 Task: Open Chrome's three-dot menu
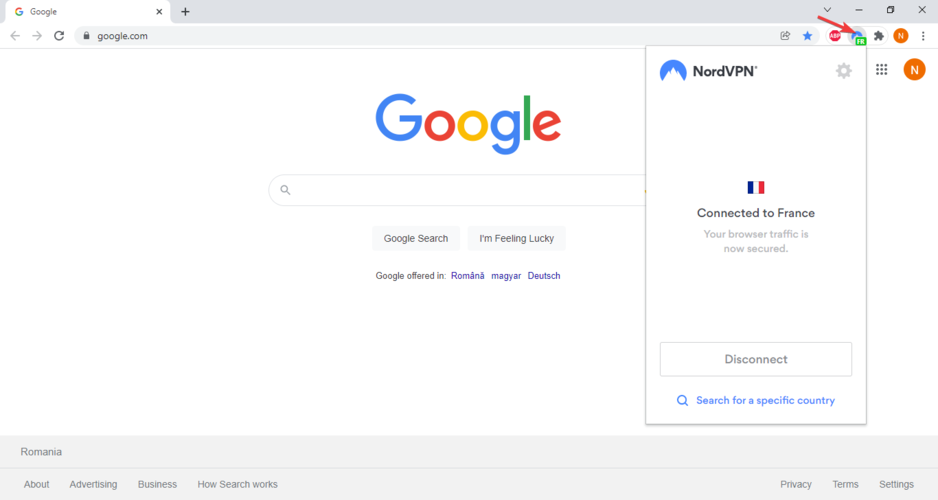923,36
